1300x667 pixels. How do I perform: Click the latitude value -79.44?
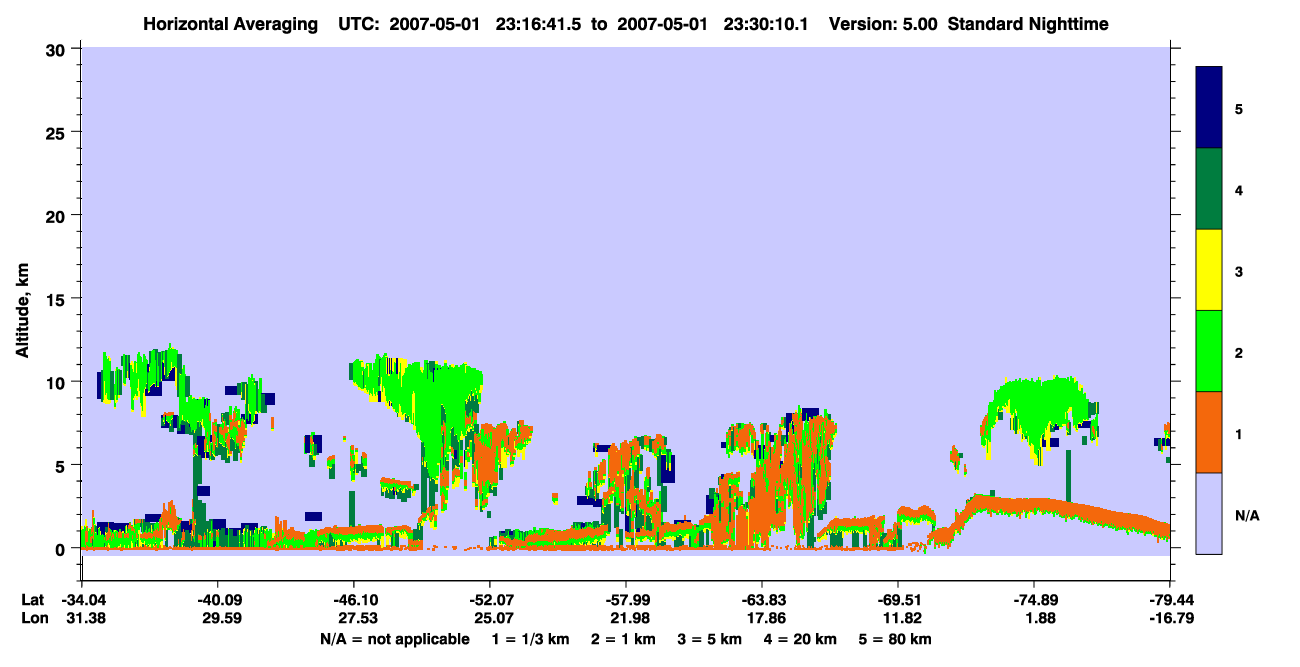tap(1170, 600)
